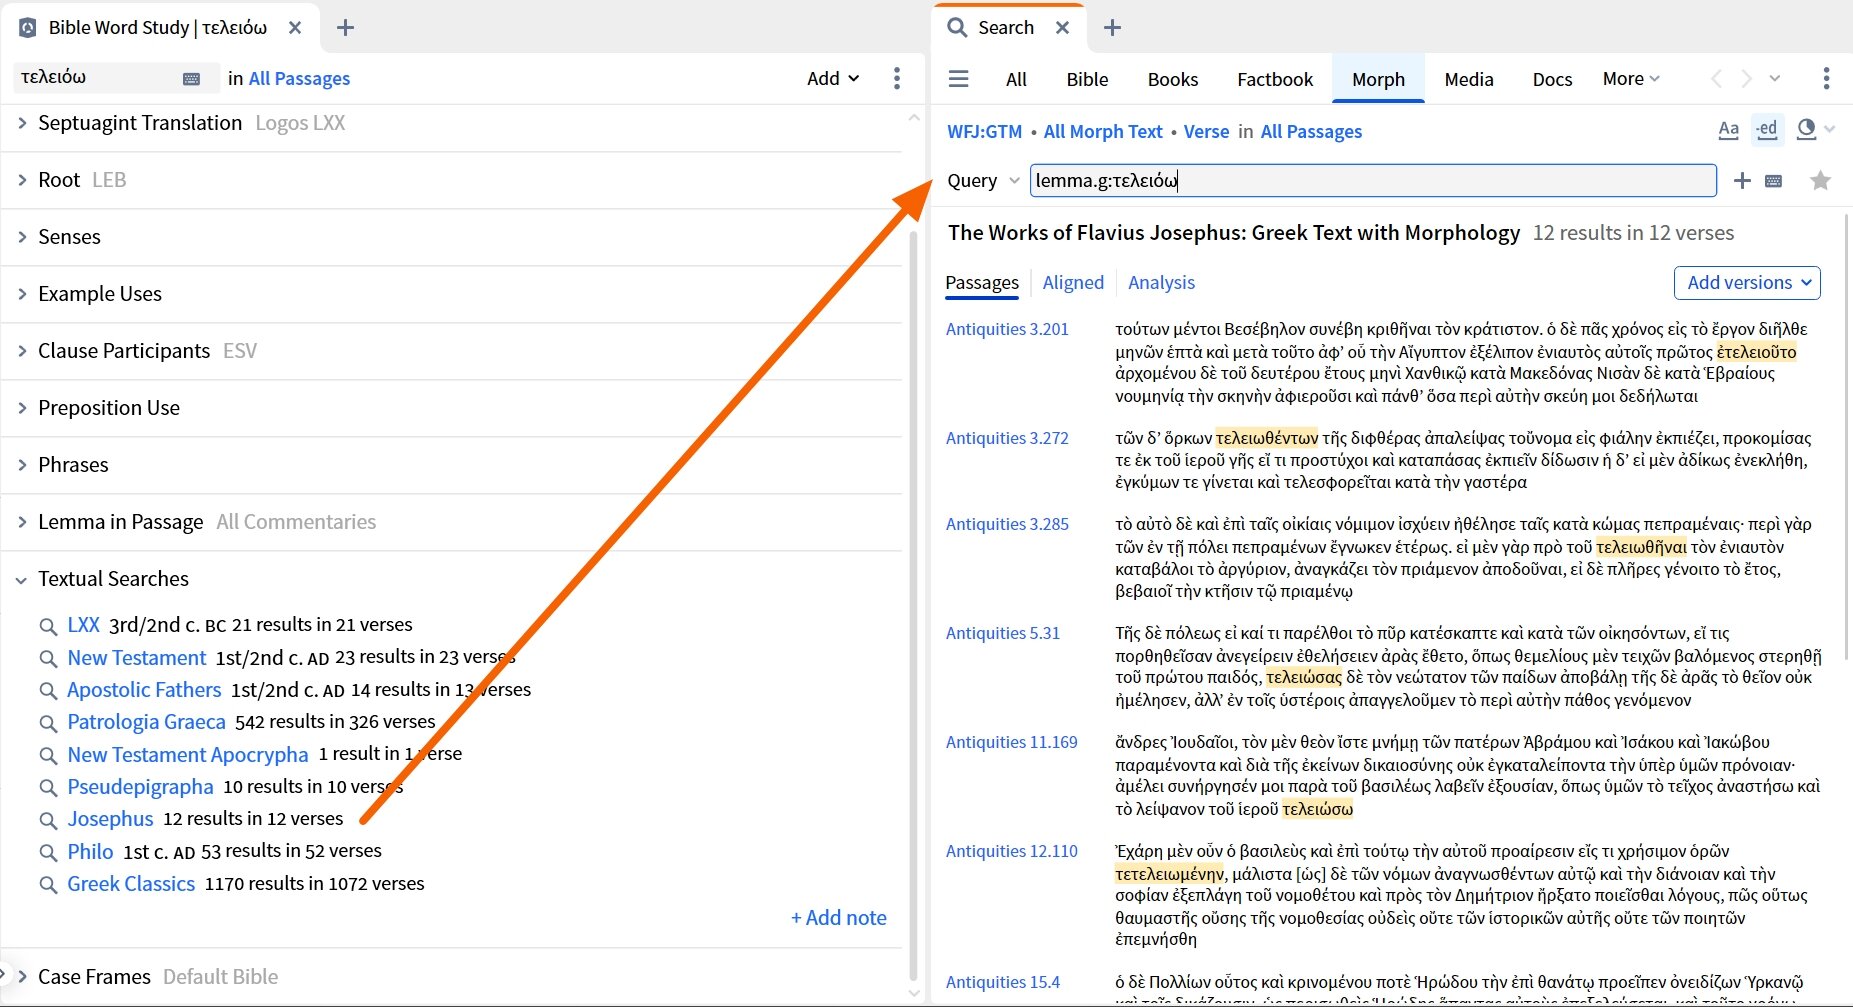1853x1007 pixels.
Task: Run the LXX textual search magnifier
Action: click(48, 627)
